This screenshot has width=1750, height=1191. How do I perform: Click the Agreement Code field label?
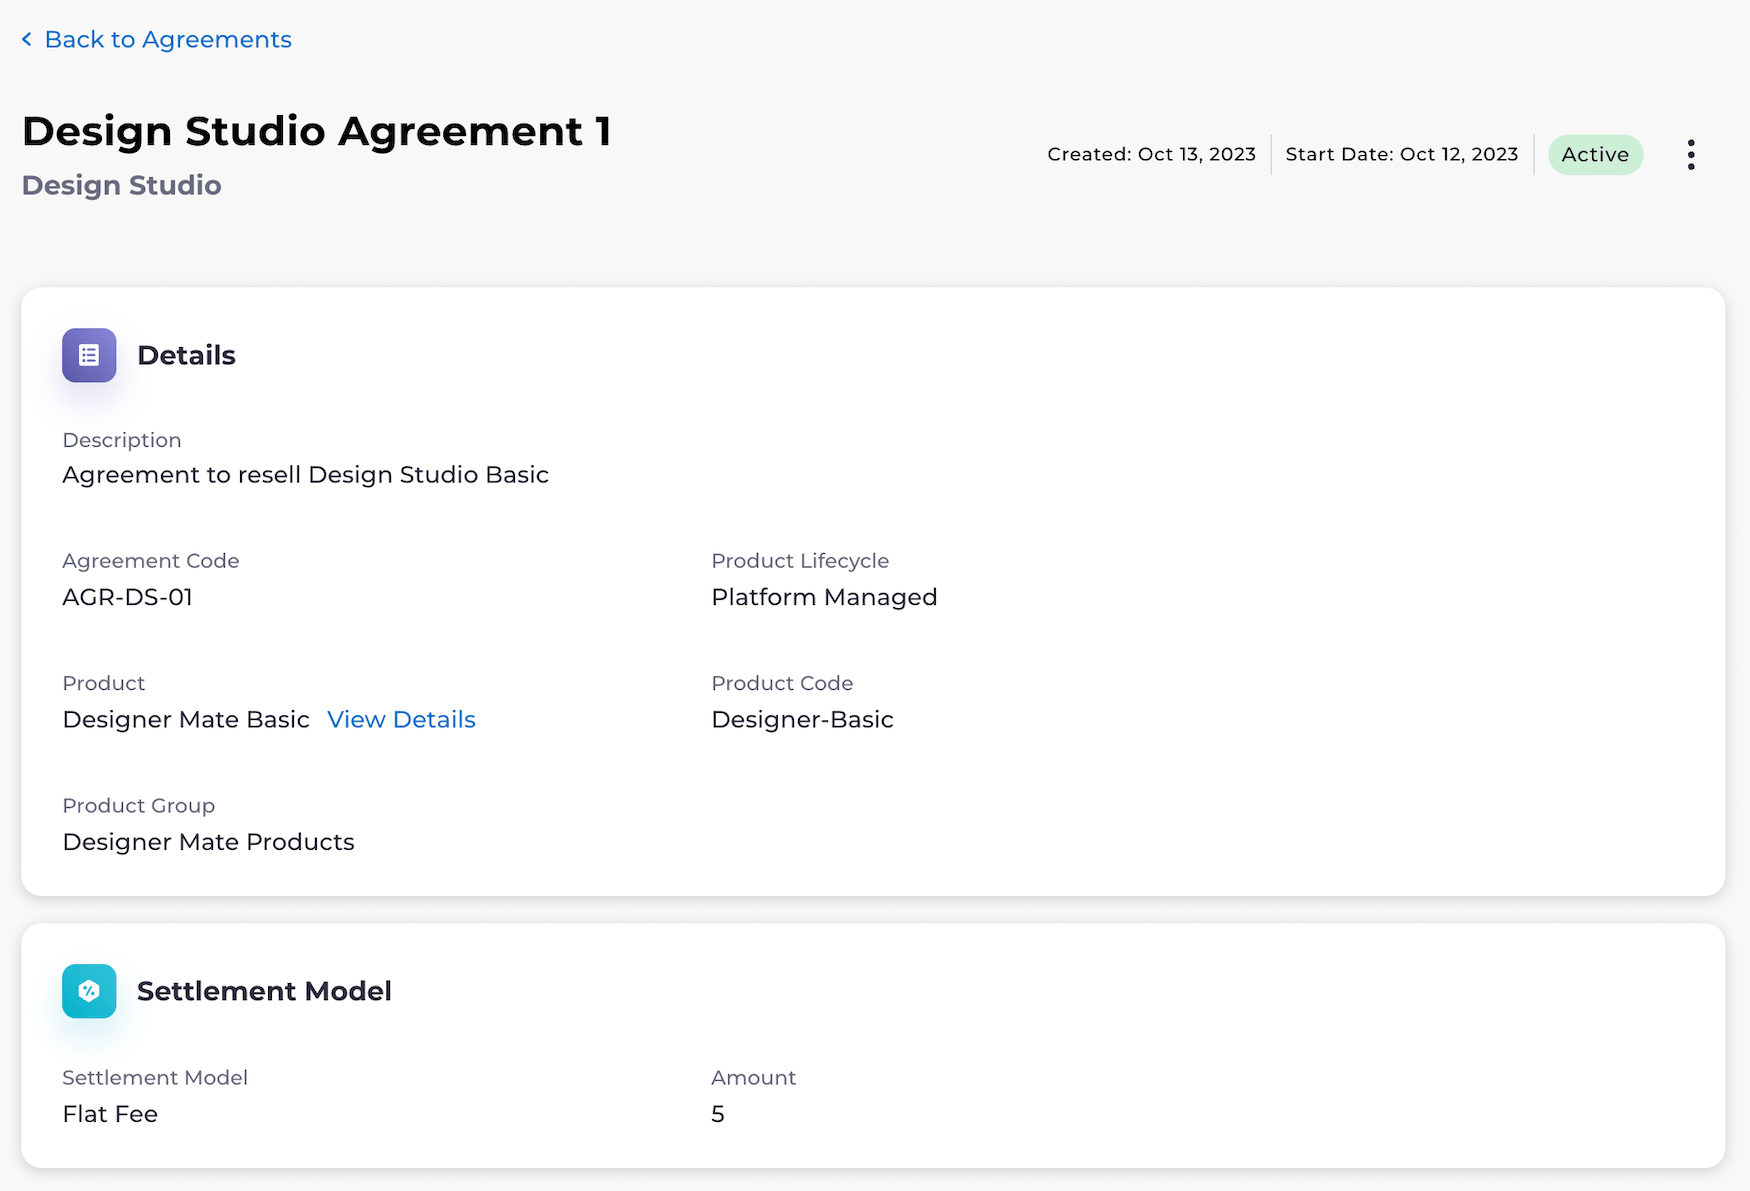click(x=151, y=561)
